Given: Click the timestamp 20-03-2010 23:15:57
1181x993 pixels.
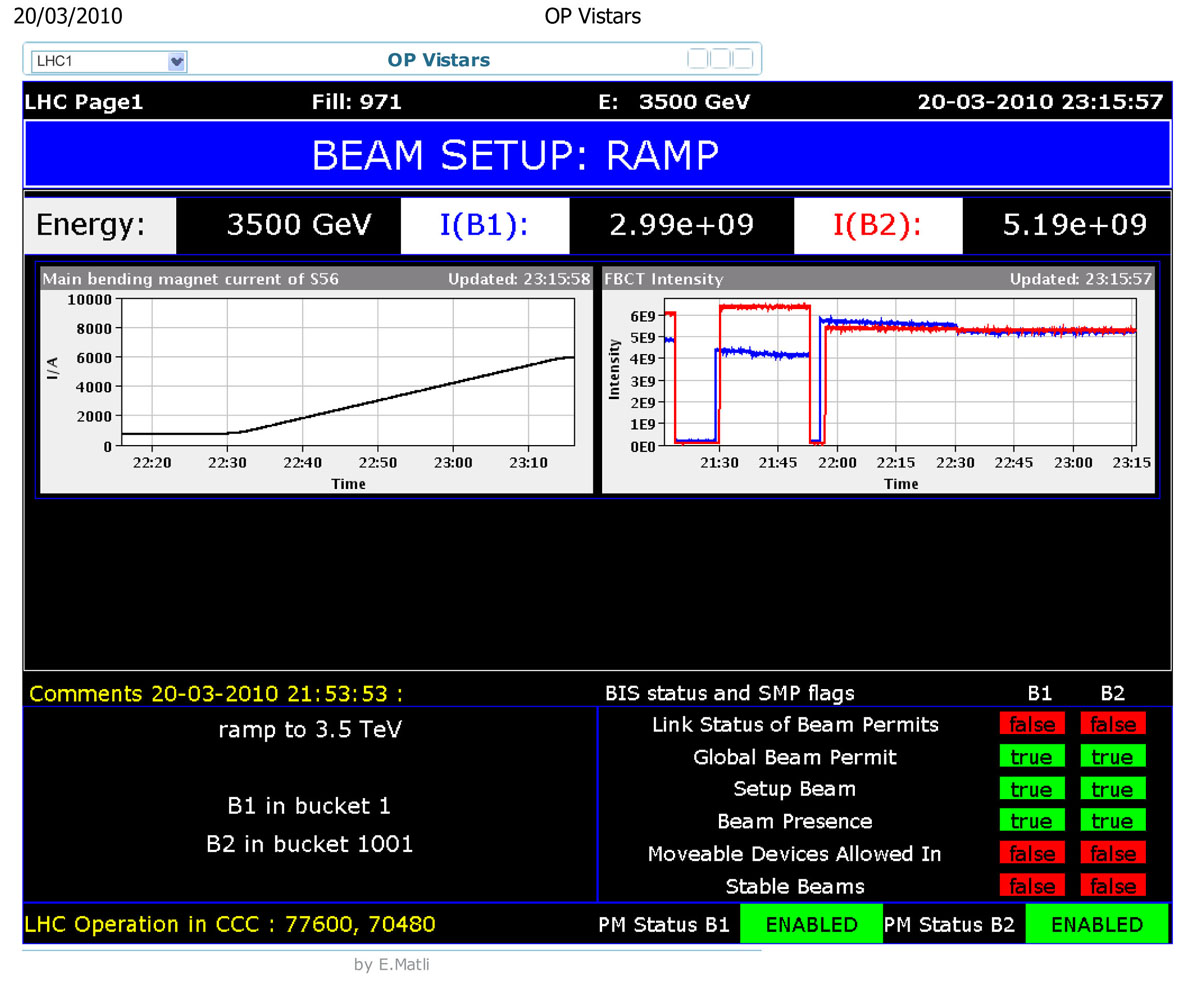Looking at the screenshot, I should click(1040, 102).
